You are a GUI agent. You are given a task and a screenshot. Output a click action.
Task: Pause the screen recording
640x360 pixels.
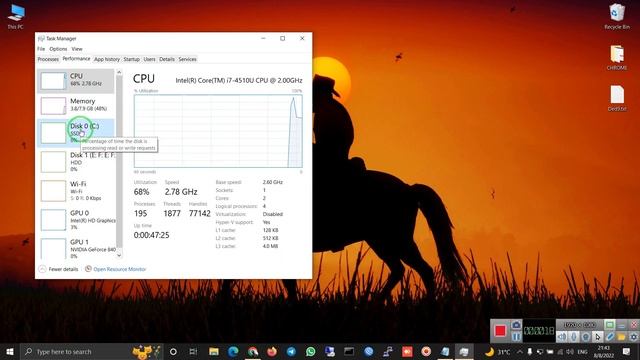coord(516,337)
